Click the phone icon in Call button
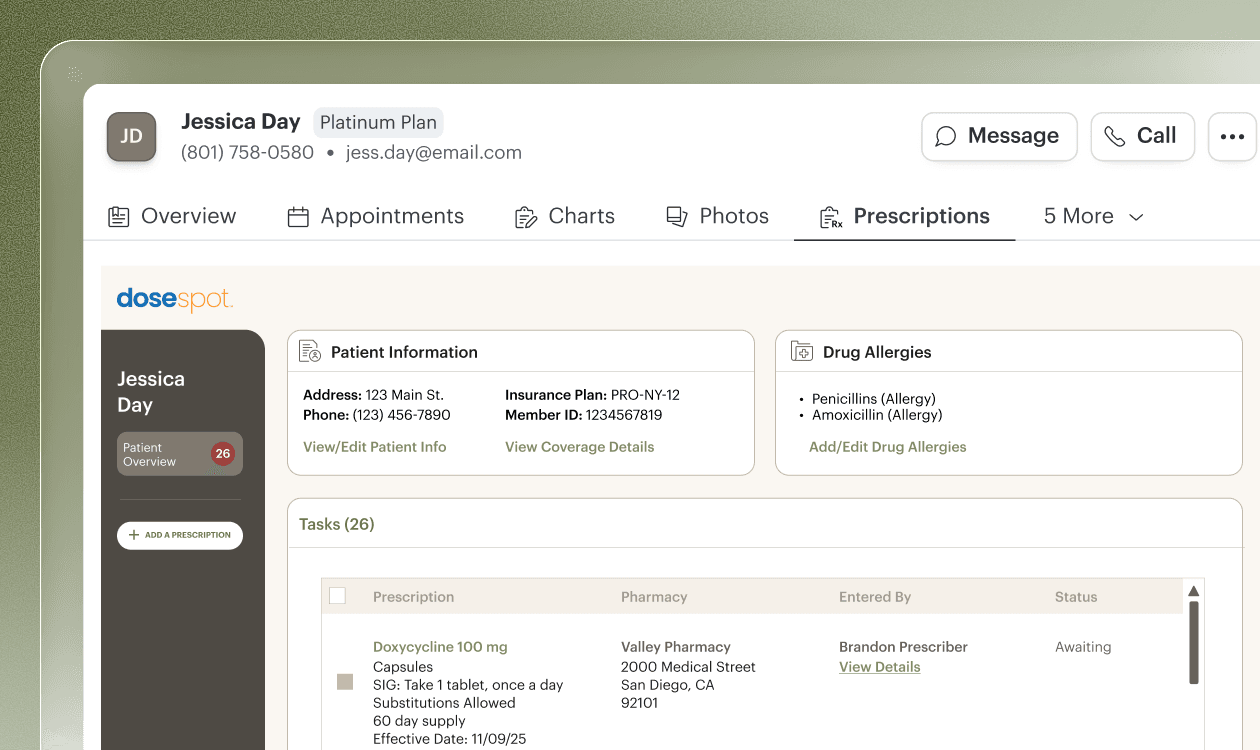Viewport: 1260px width, 750px height. [x=1114, y=136]
